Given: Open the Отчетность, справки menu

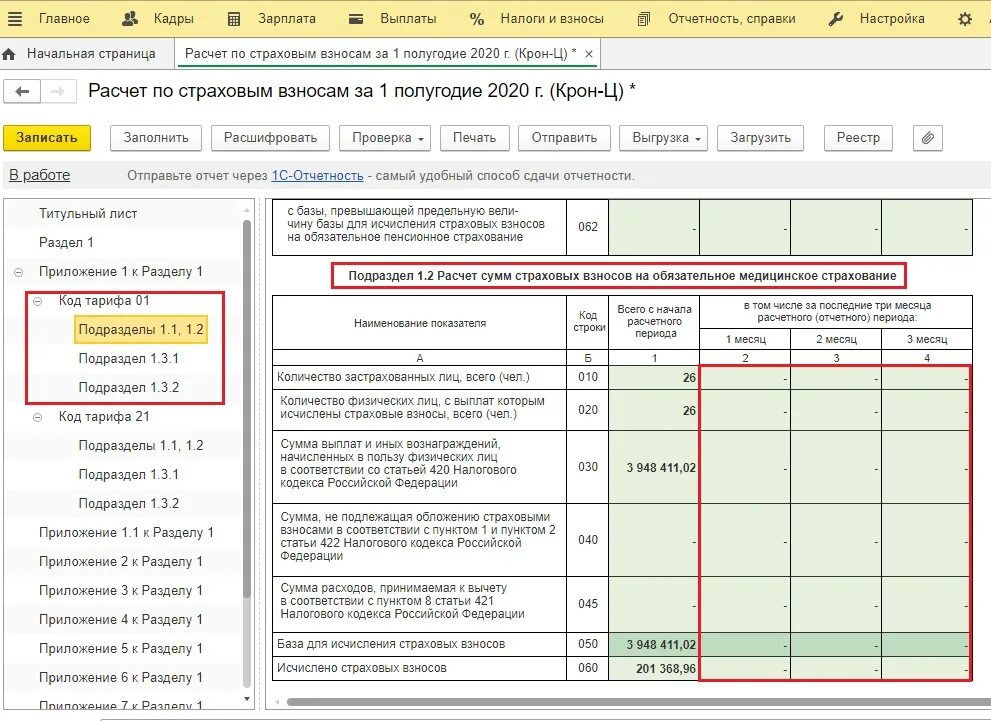Looking at the screenshot, I should pos(732,19).
